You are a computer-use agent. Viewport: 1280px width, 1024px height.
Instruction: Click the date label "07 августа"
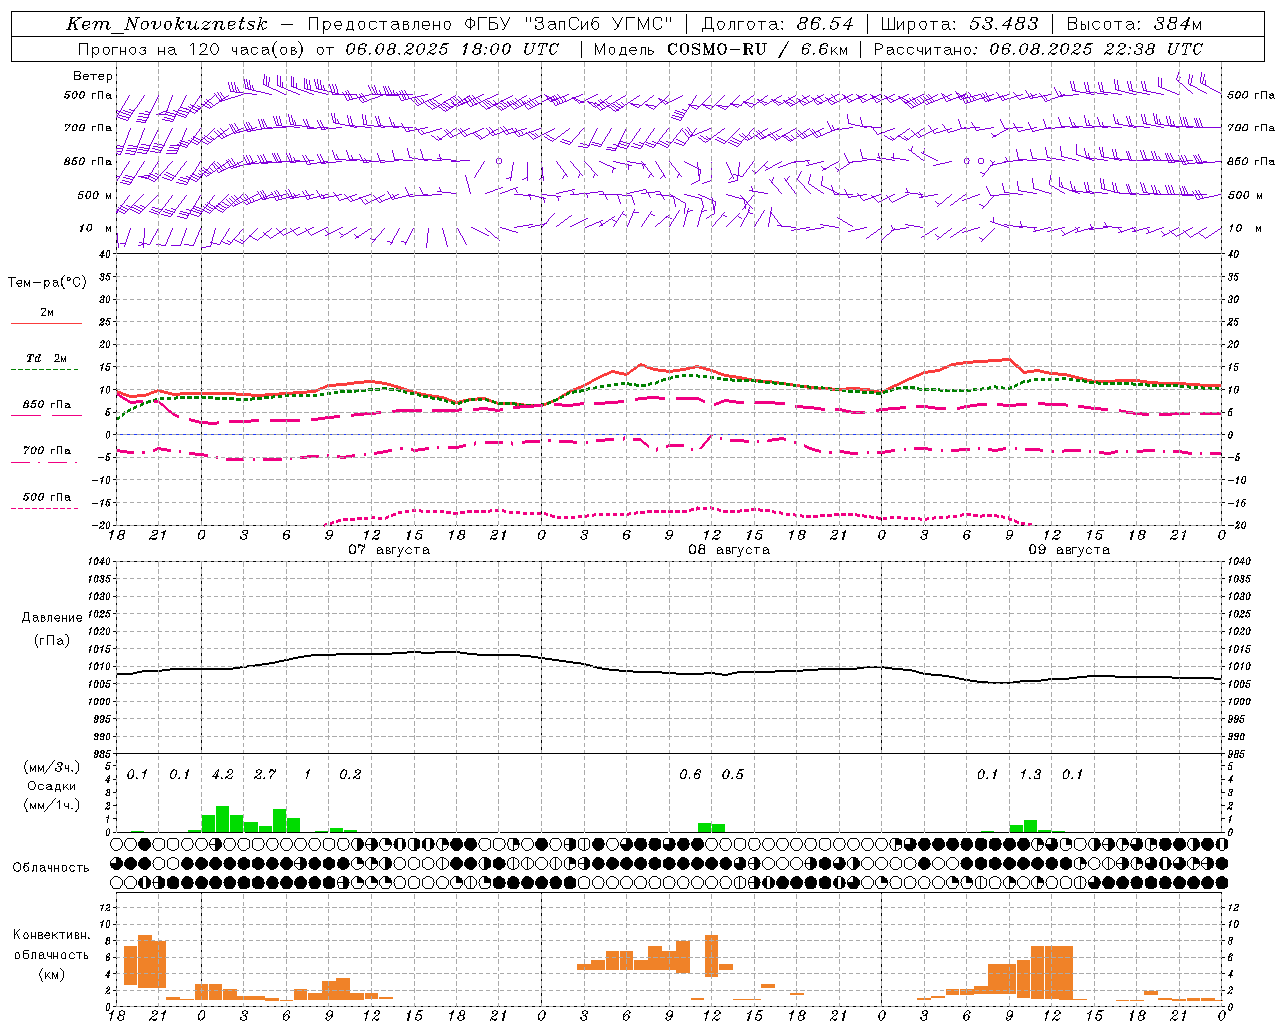[389, 550]
